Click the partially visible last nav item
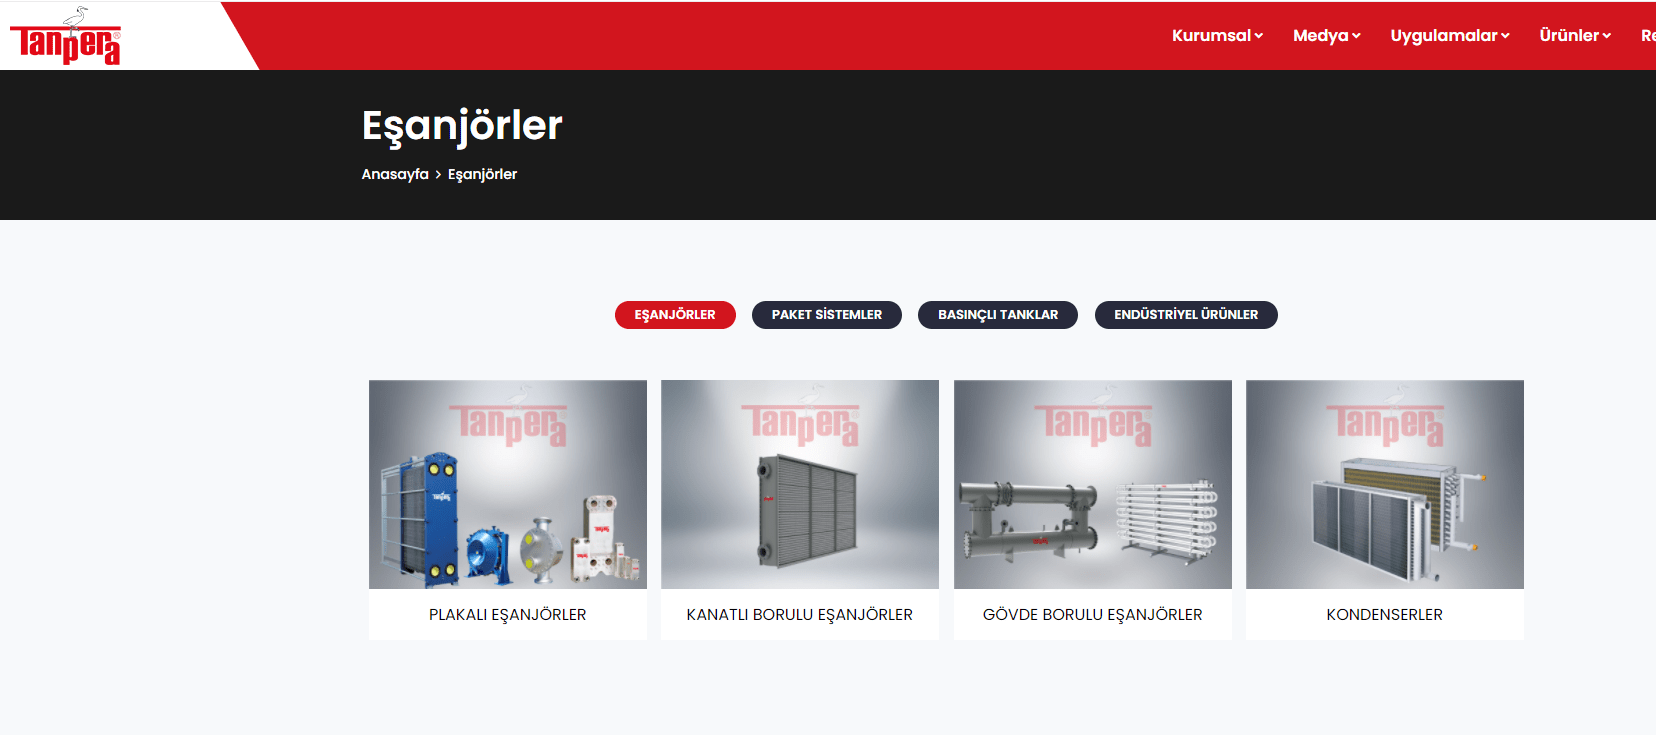 (1648, 36)
